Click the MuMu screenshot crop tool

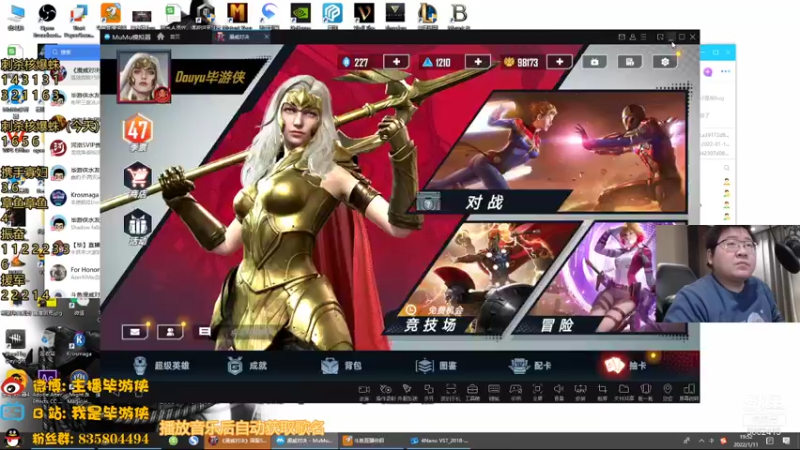pyautogui.click(x=603, y=392)
